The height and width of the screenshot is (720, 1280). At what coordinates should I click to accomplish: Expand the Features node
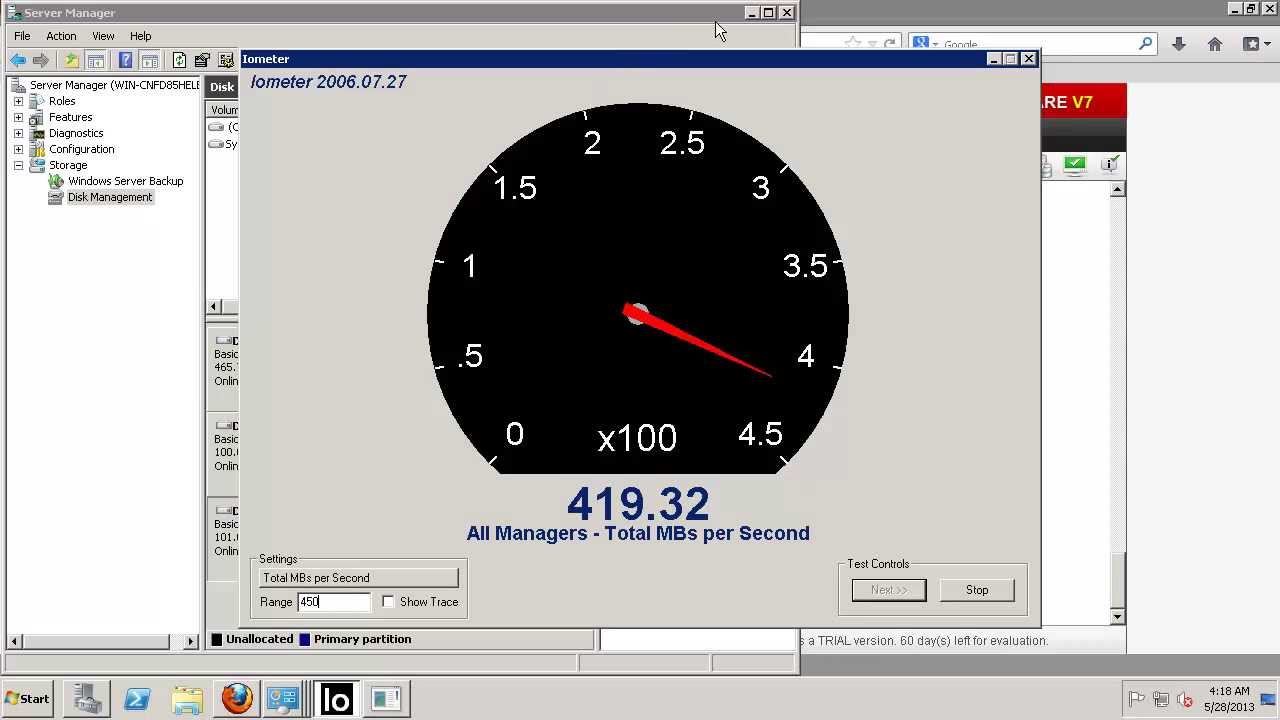coord(18,117)
